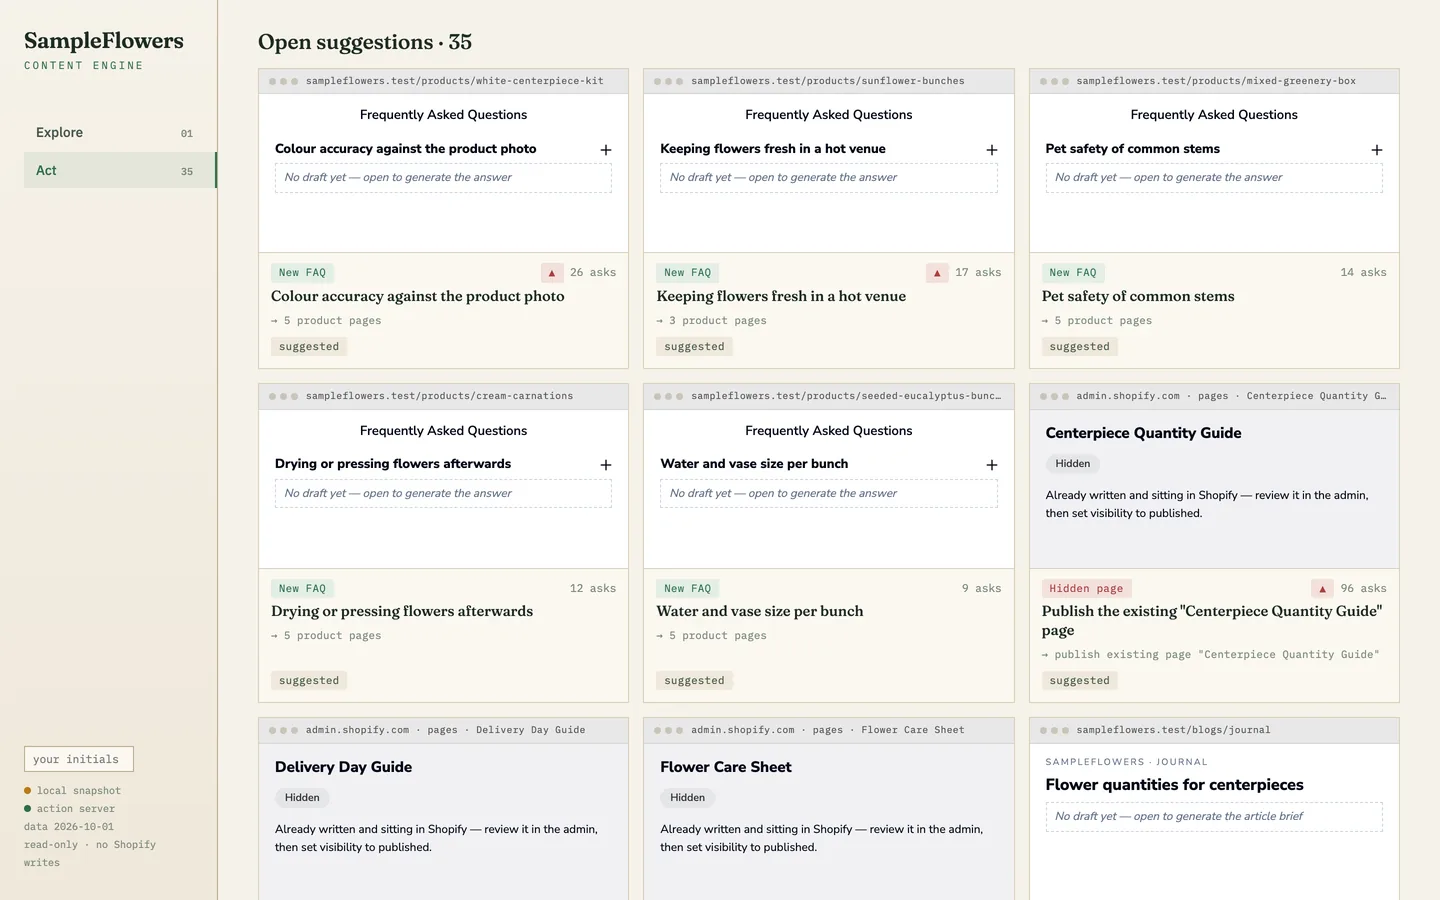
Task: Click the Hidden badge under Delivery Day Guide
Action: [x=302, y=798]
